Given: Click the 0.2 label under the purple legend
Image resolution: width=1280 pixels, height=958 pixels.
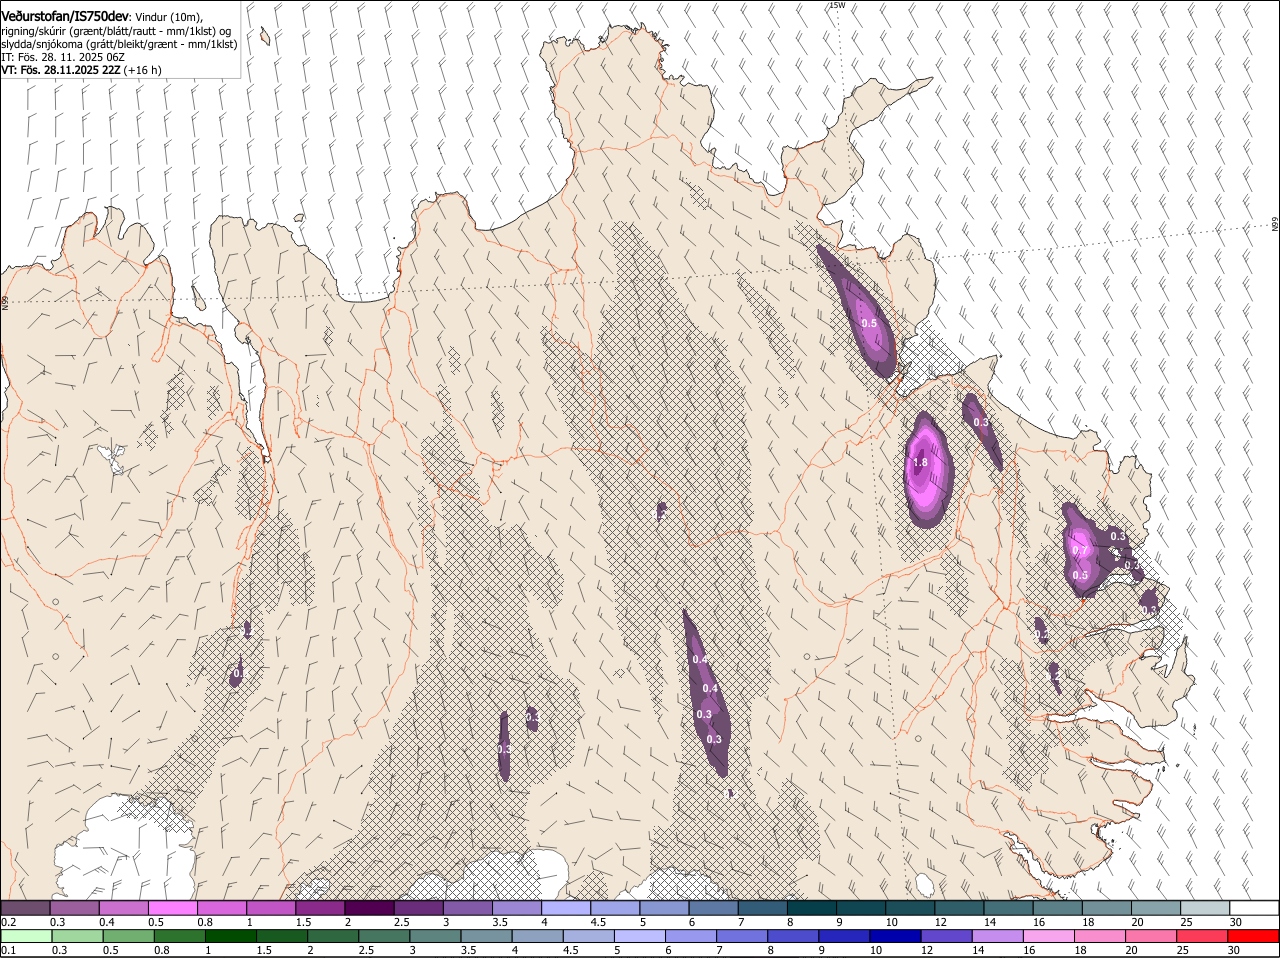Looking at the screenshot, I should [8, 922].
